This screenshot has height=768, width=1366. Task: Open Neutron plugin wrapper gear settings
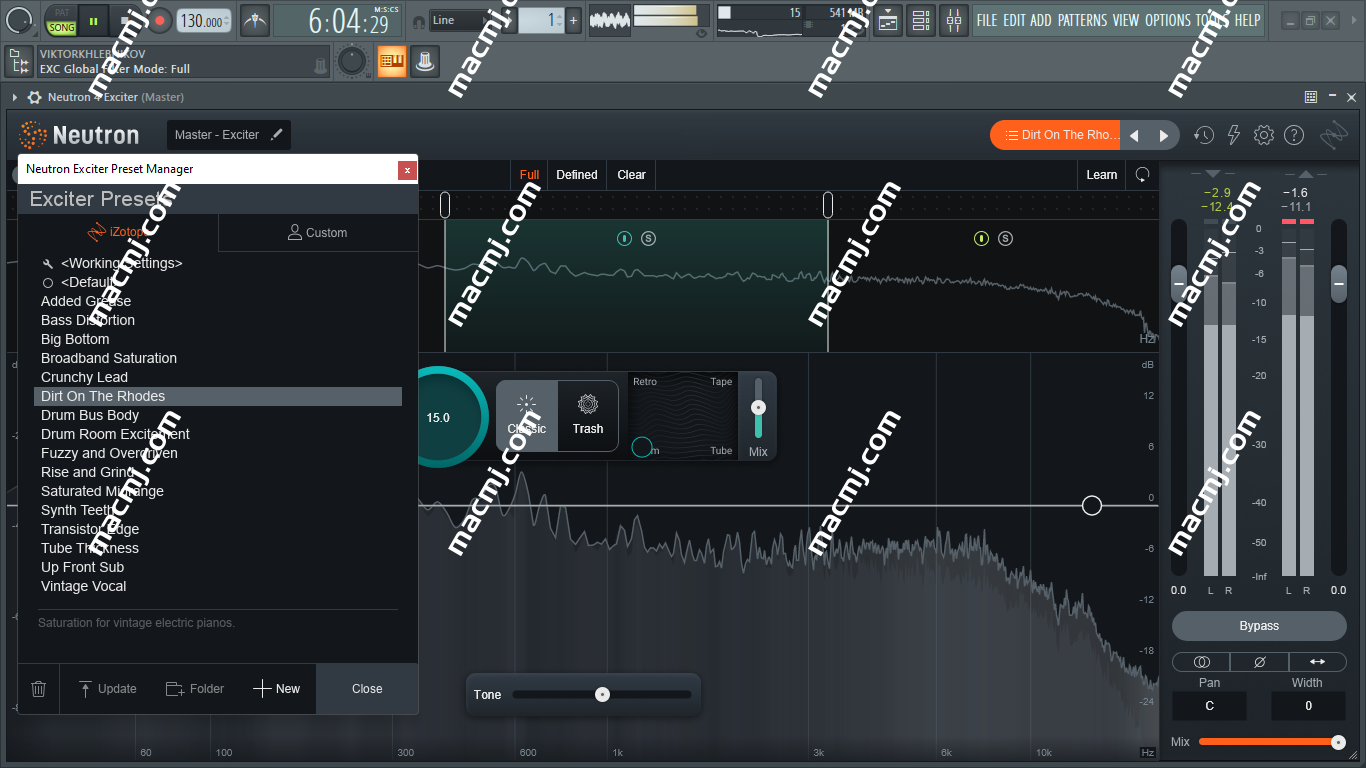tap(35, 97)
